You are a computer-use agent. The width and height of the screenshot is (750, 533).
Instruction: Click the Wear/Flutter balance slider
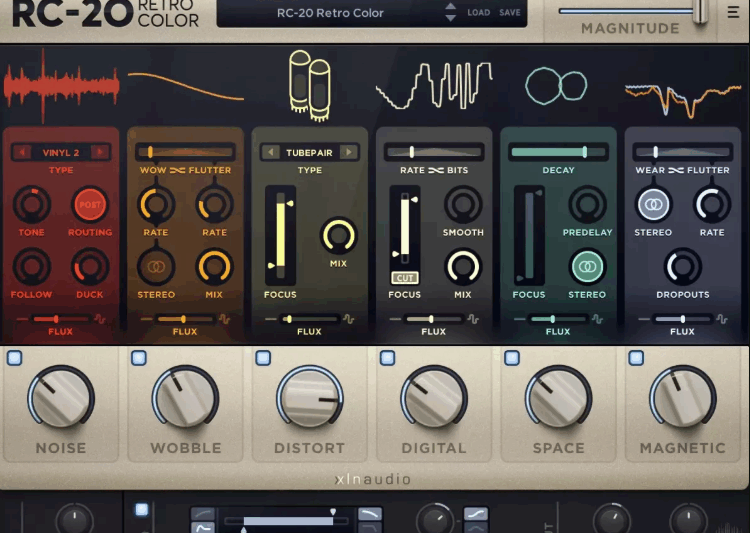pos(683,152)
